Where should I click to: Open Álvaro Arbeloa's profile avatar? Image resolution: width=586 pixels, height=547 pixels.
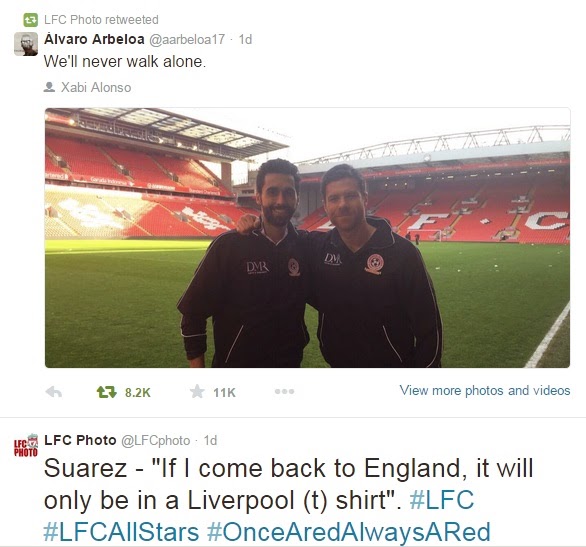[26, 44]
